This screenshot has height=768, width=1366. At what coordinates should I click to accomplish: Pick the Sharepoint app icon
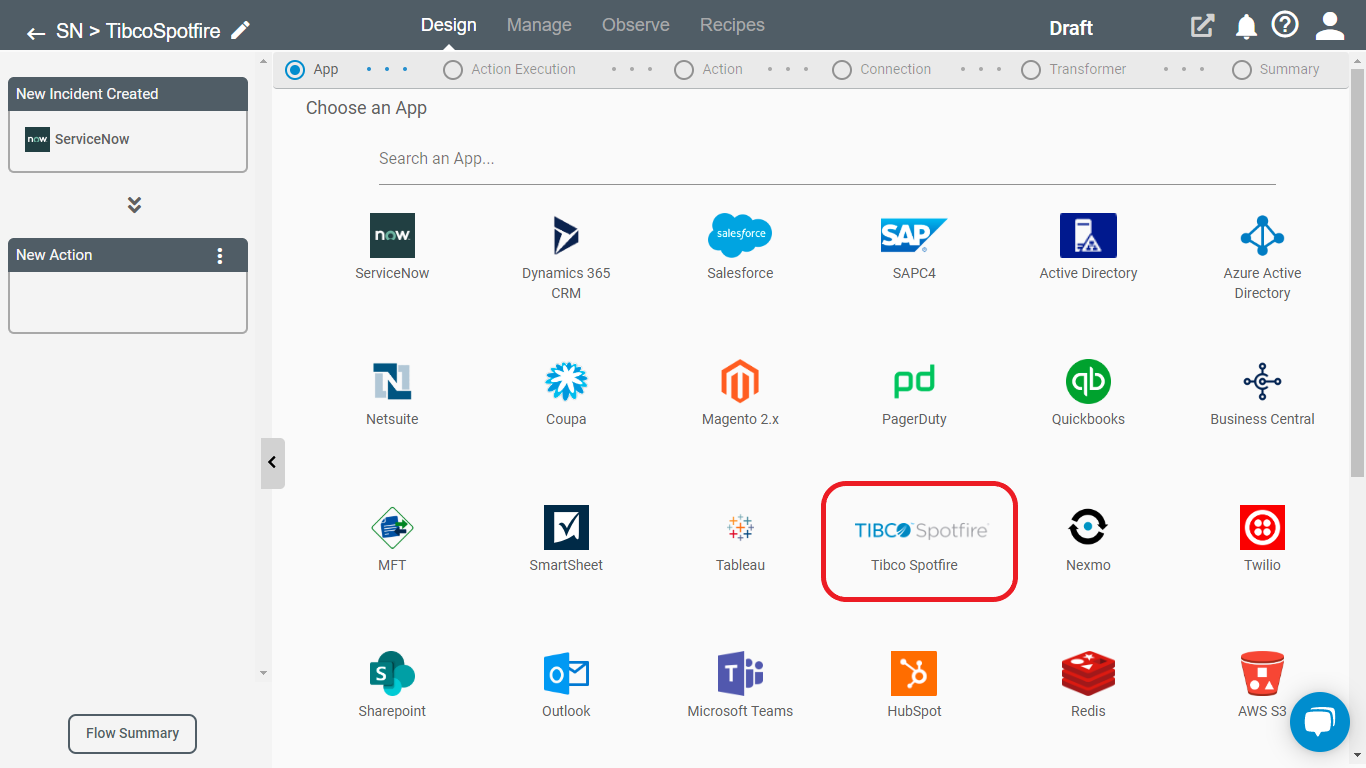click(x=392, y=673)
